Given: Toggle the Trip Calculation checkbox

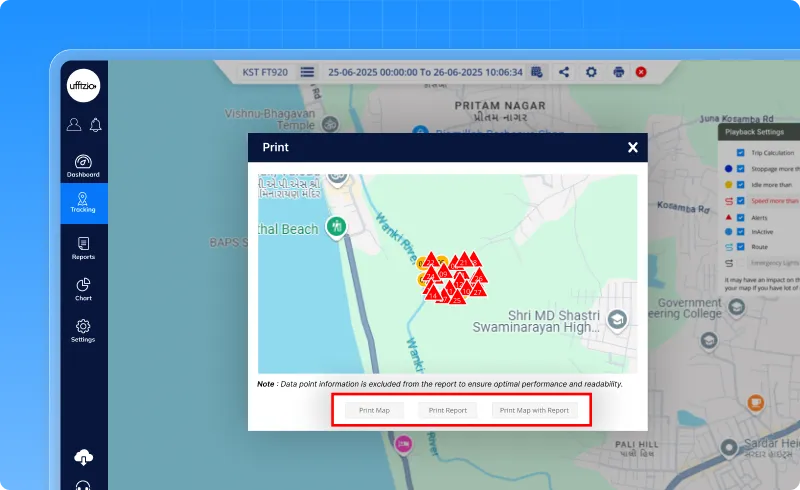Looking at the screenshot, I should coord(740,153).
